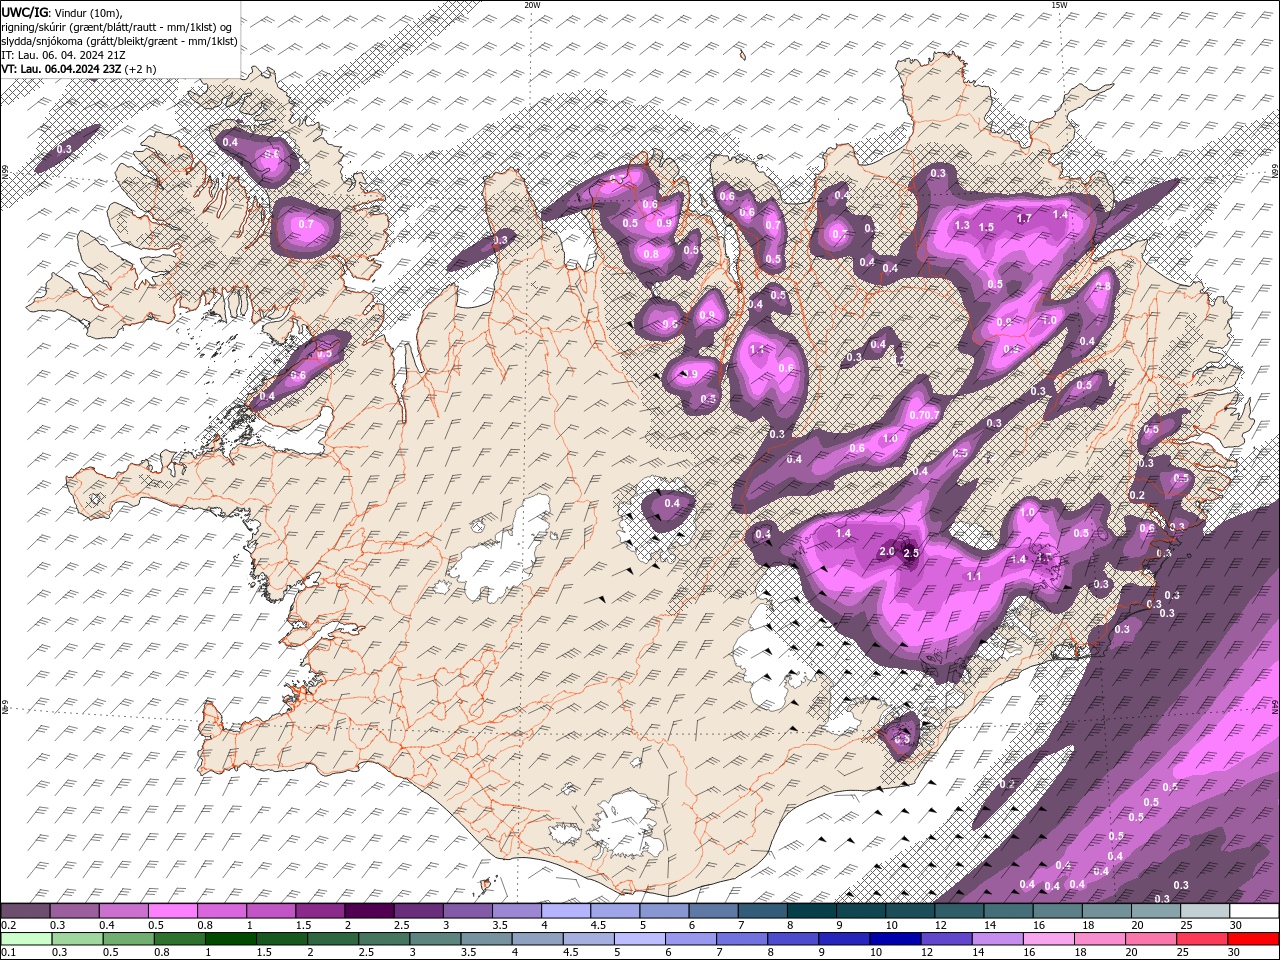Click the 0.7 value in the Westfjords blob
Screen dimensions: 1280x960
[x=306, y=224]
